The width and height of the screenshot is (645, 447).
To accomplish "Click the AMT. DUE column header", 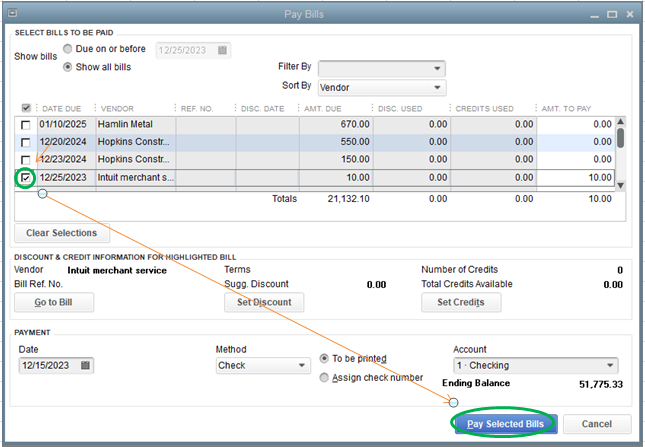I will (x=322, y=109).
